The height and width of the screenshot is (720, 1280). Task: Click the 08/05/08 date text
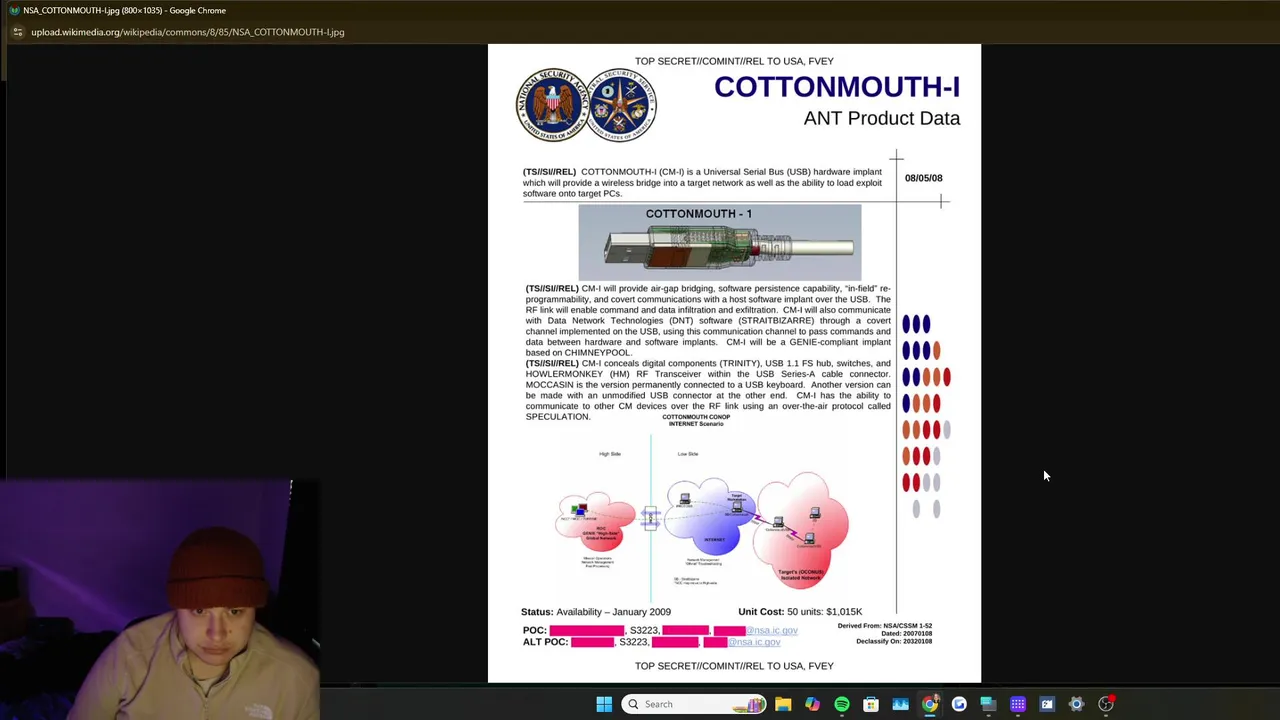click(x=923, y=178)
